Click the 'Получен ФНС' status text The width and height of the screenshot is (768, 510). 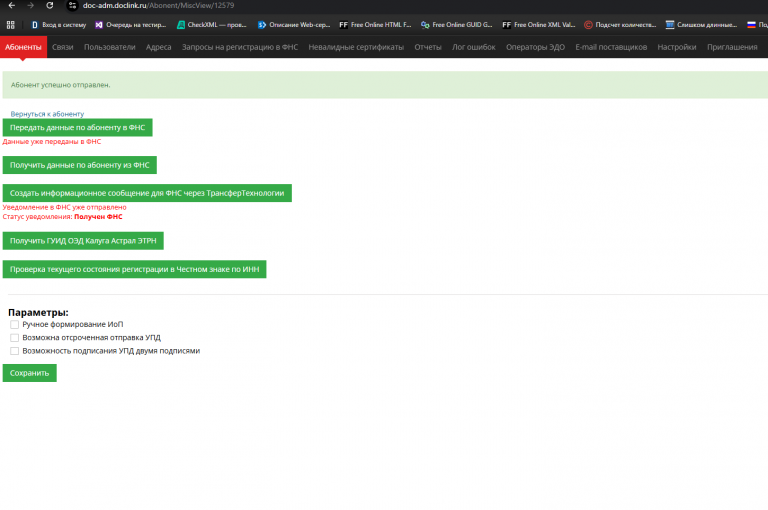coord(98,217)
